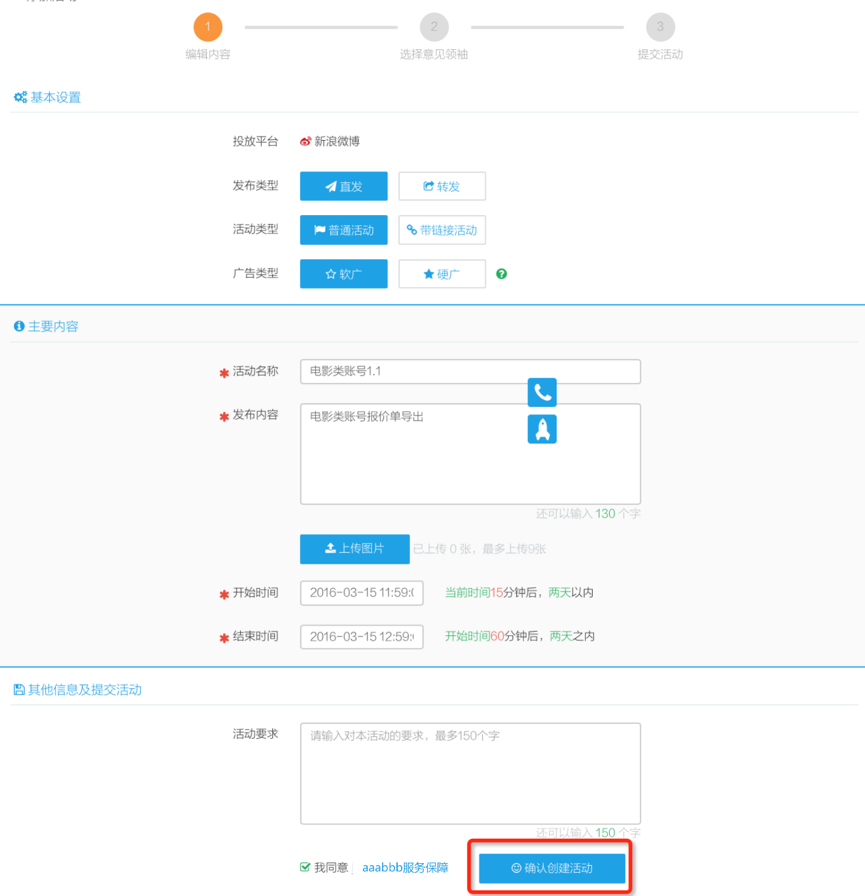Select 转发 publish type
The image size is (865, 896).
click(x=442, y=186)
